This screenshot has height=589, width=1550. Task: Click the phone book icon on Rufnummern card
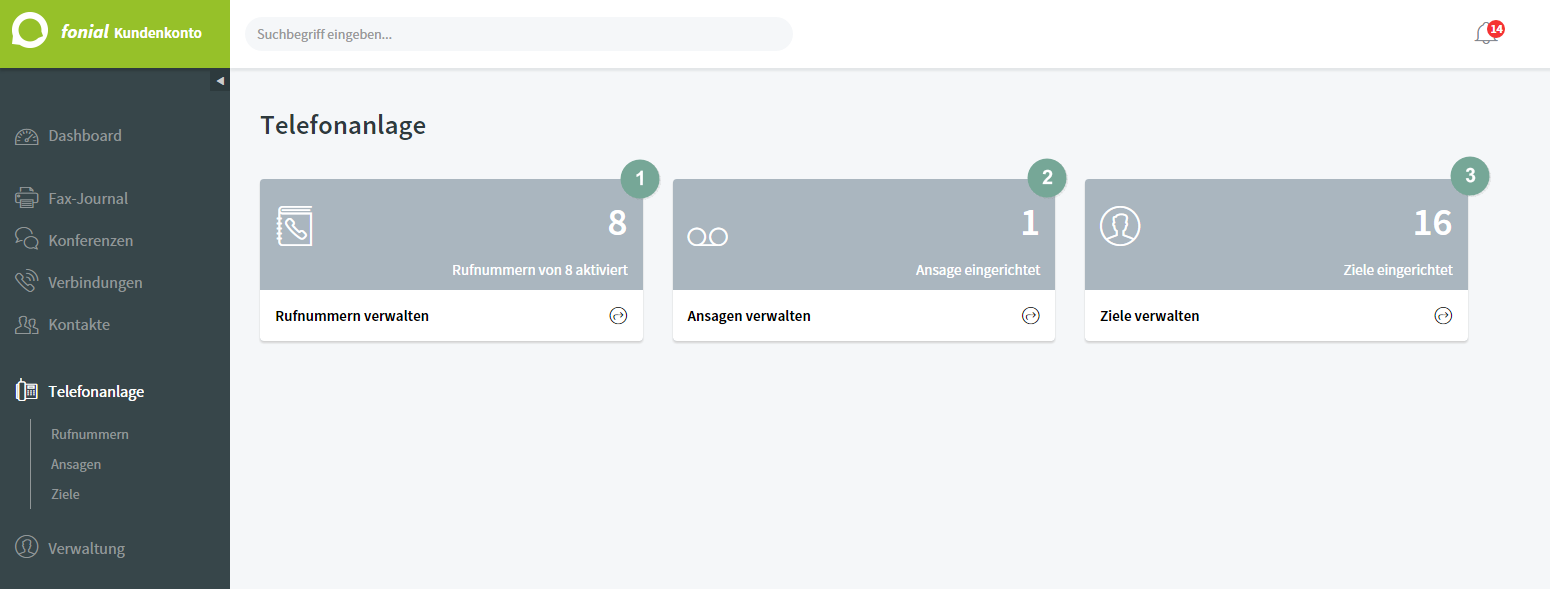point(294,226)
